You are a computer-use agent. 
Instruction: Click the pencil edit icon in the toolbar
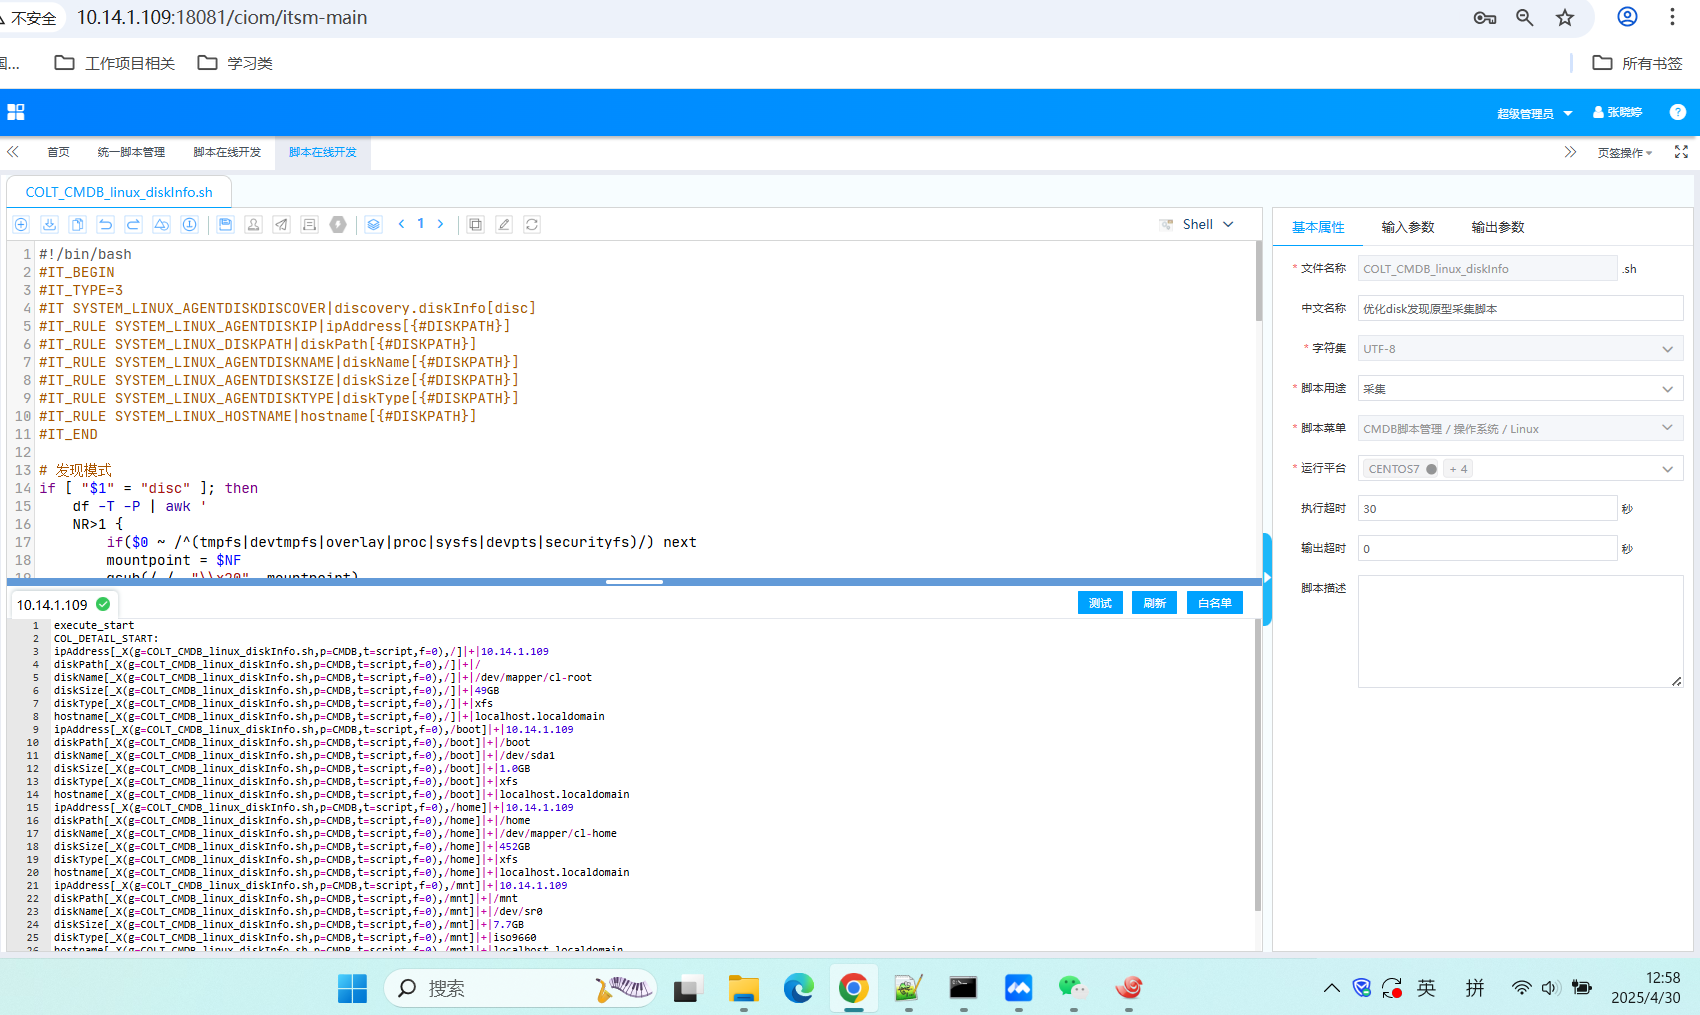pos(503,224)
